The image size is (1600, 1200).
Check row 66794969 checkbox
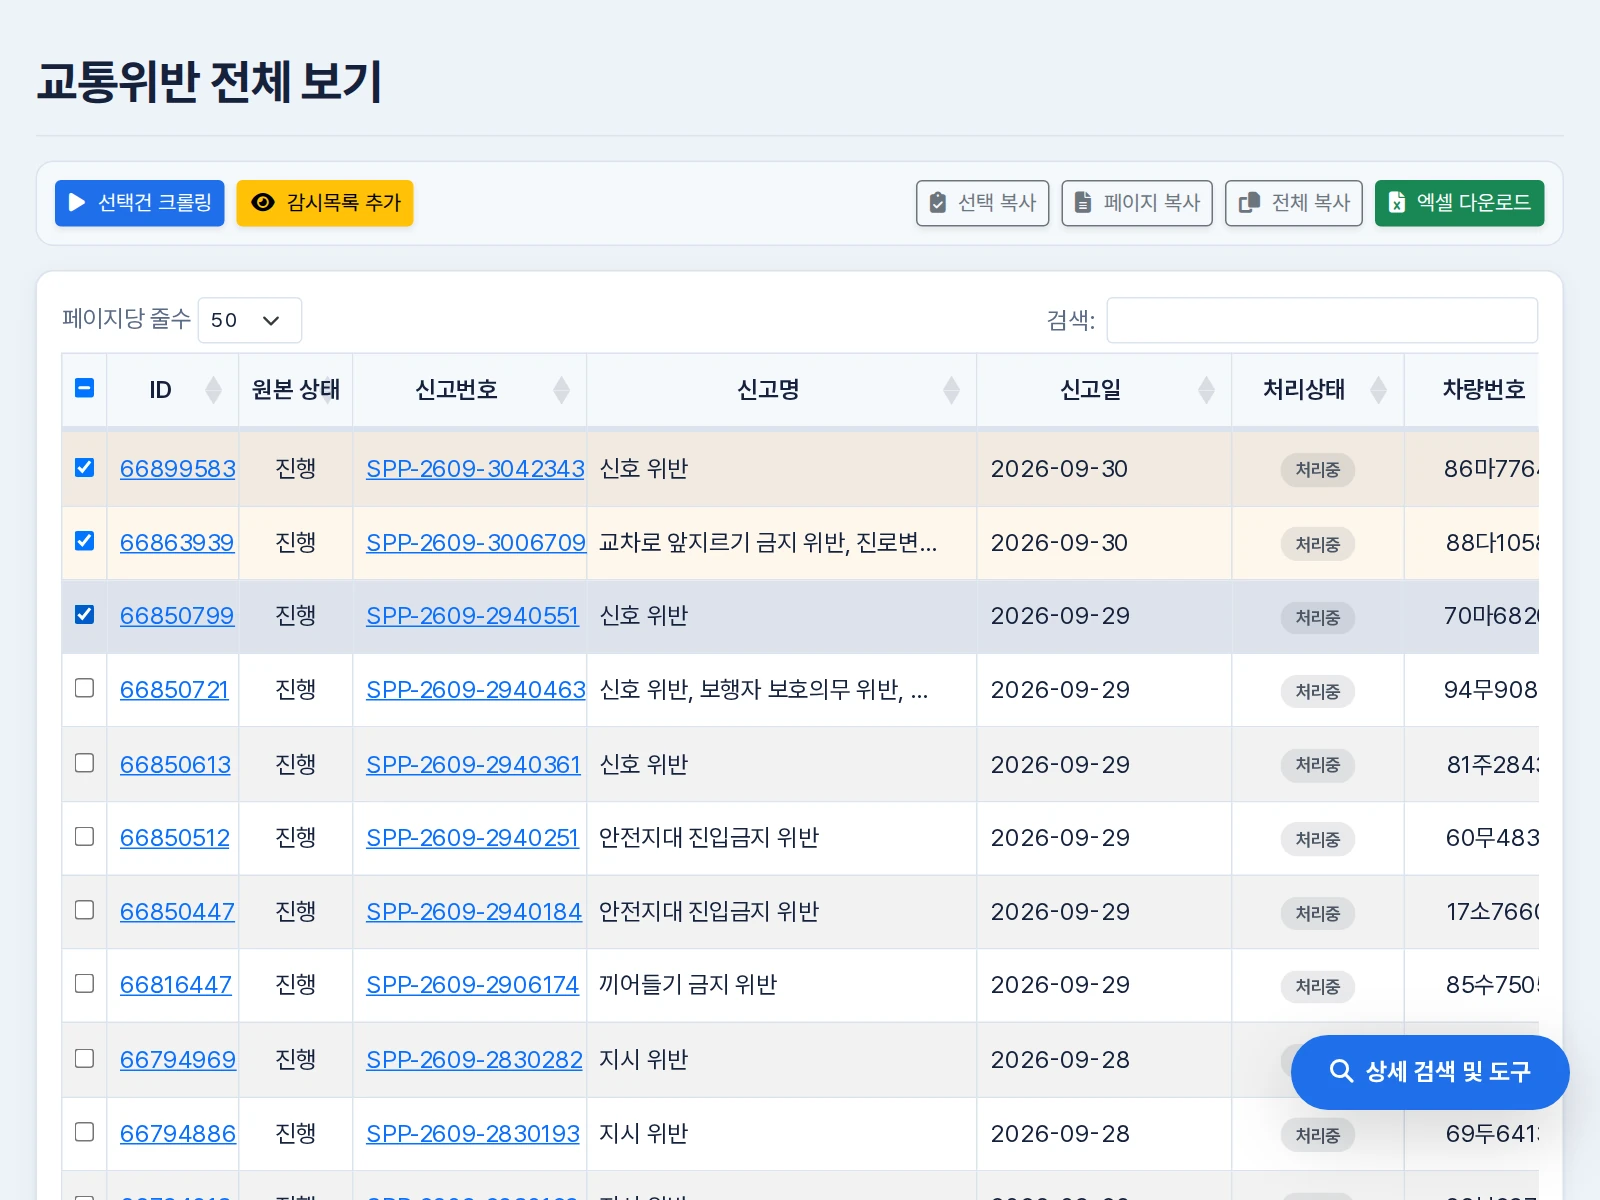point(85,1058)
